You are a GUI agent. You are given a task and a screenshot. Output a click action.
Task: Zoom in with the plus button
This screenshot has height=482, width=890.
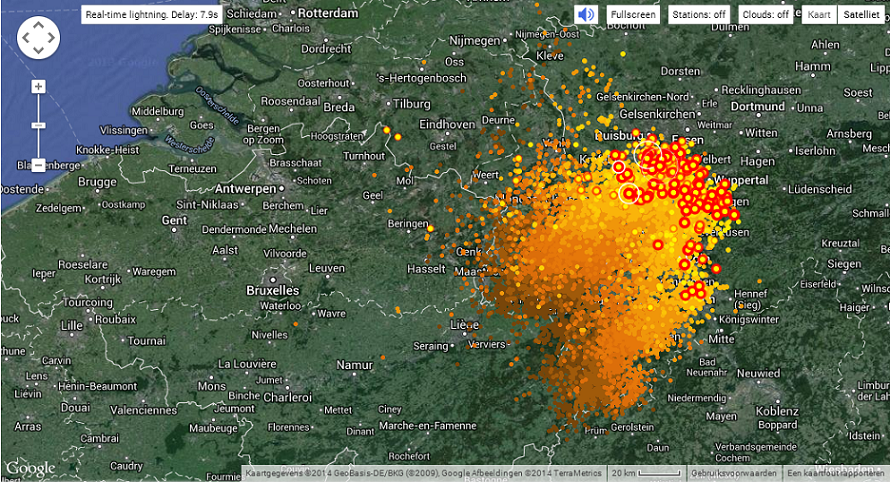point(39,86)
